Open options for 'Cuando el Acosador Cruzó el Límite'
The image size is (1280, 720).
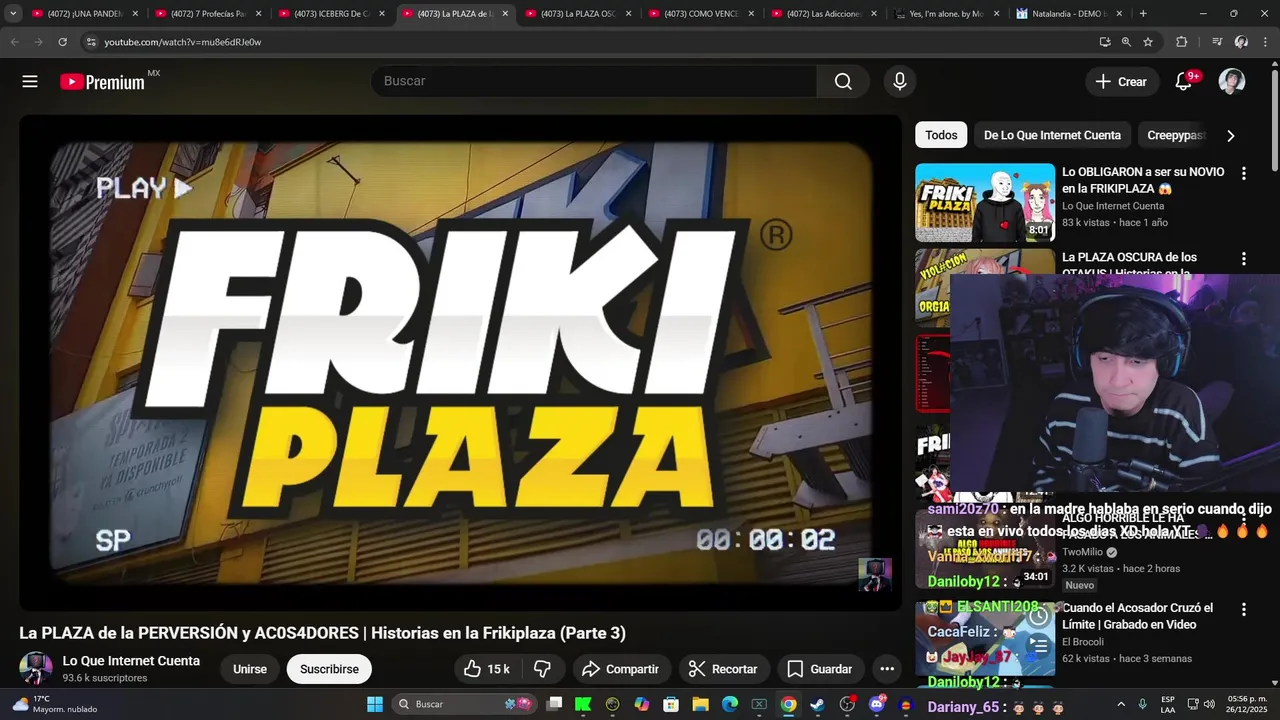tap(1243, 609)
